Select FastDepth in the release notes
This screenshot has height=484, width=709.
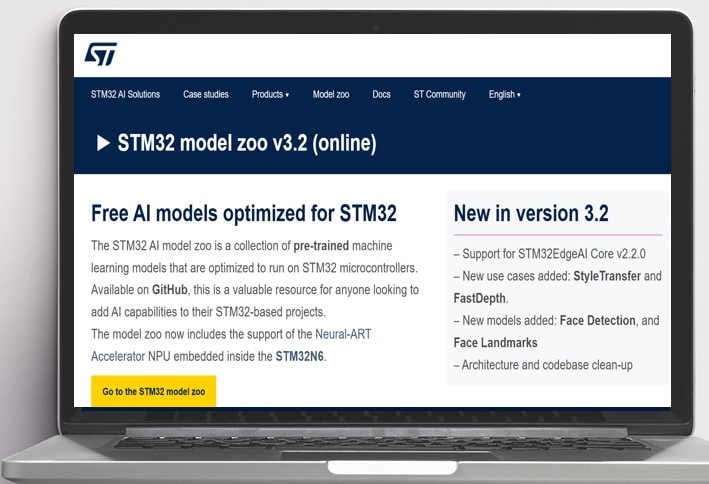[x=480, y=298]
